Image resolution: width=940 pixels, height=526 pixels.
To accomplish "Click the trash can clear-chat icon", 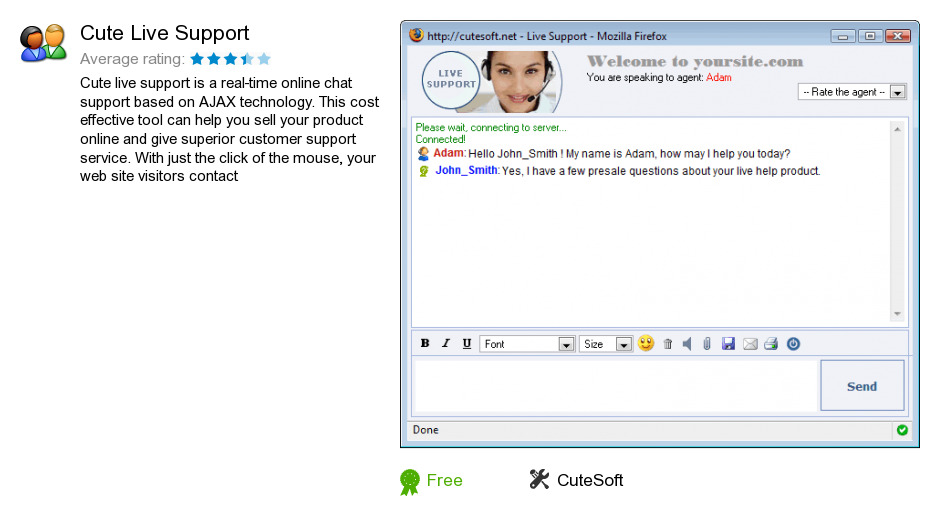I will (667, 344).
